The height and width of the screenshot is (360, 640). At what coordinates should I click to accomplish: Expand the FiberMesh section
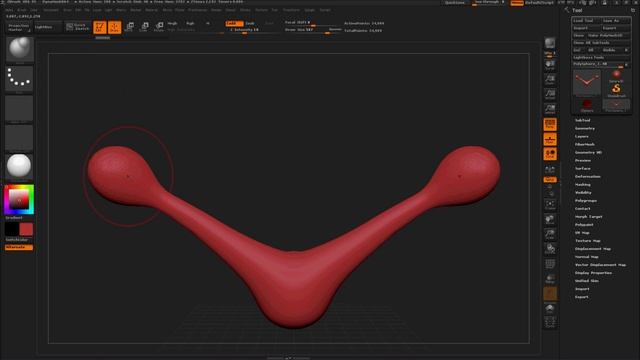[x=584, y=144]
